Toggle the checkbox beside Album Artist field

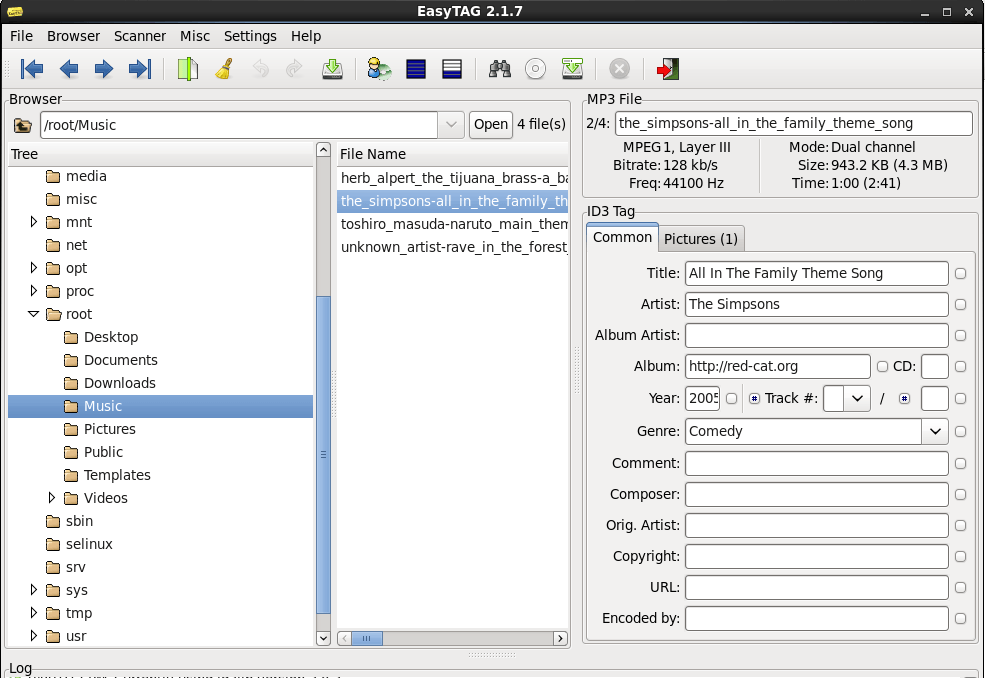click(x=961, y=336)
